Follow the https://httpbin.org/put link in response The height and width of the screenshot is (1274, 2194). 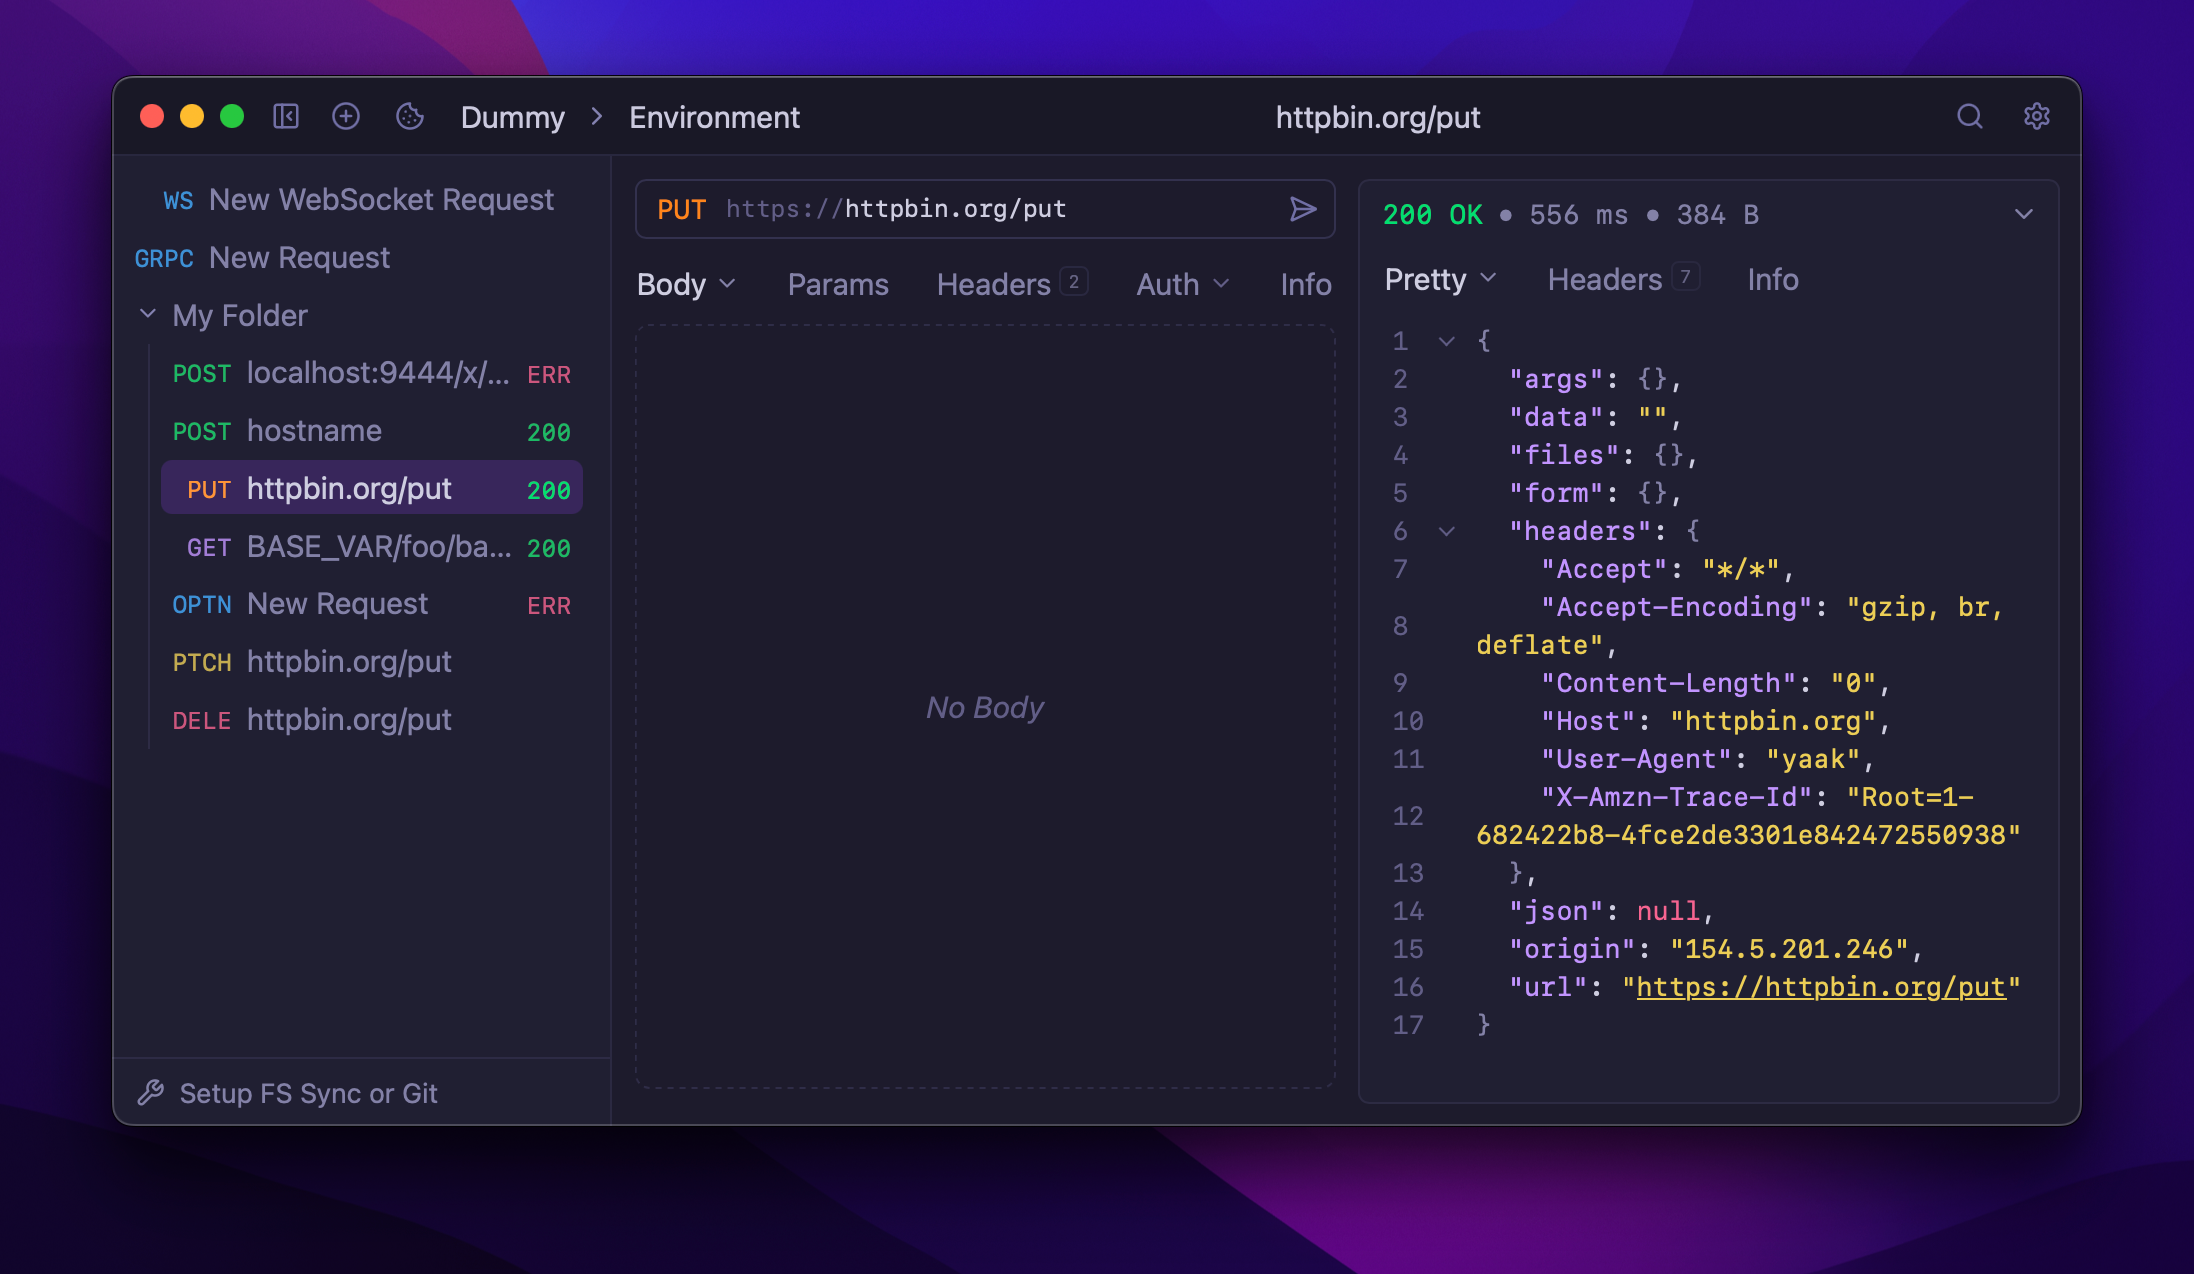click(x=1820, y=987)
